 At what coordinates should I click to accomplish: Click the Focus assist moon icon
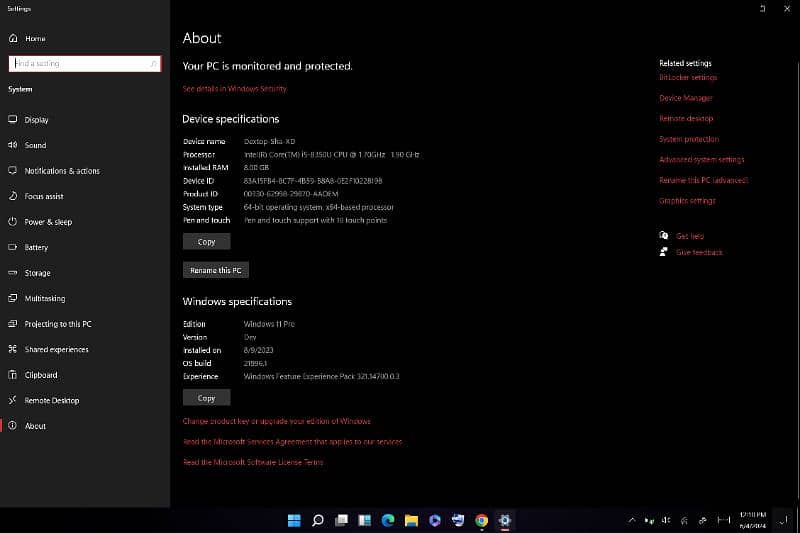coord(13,196)
